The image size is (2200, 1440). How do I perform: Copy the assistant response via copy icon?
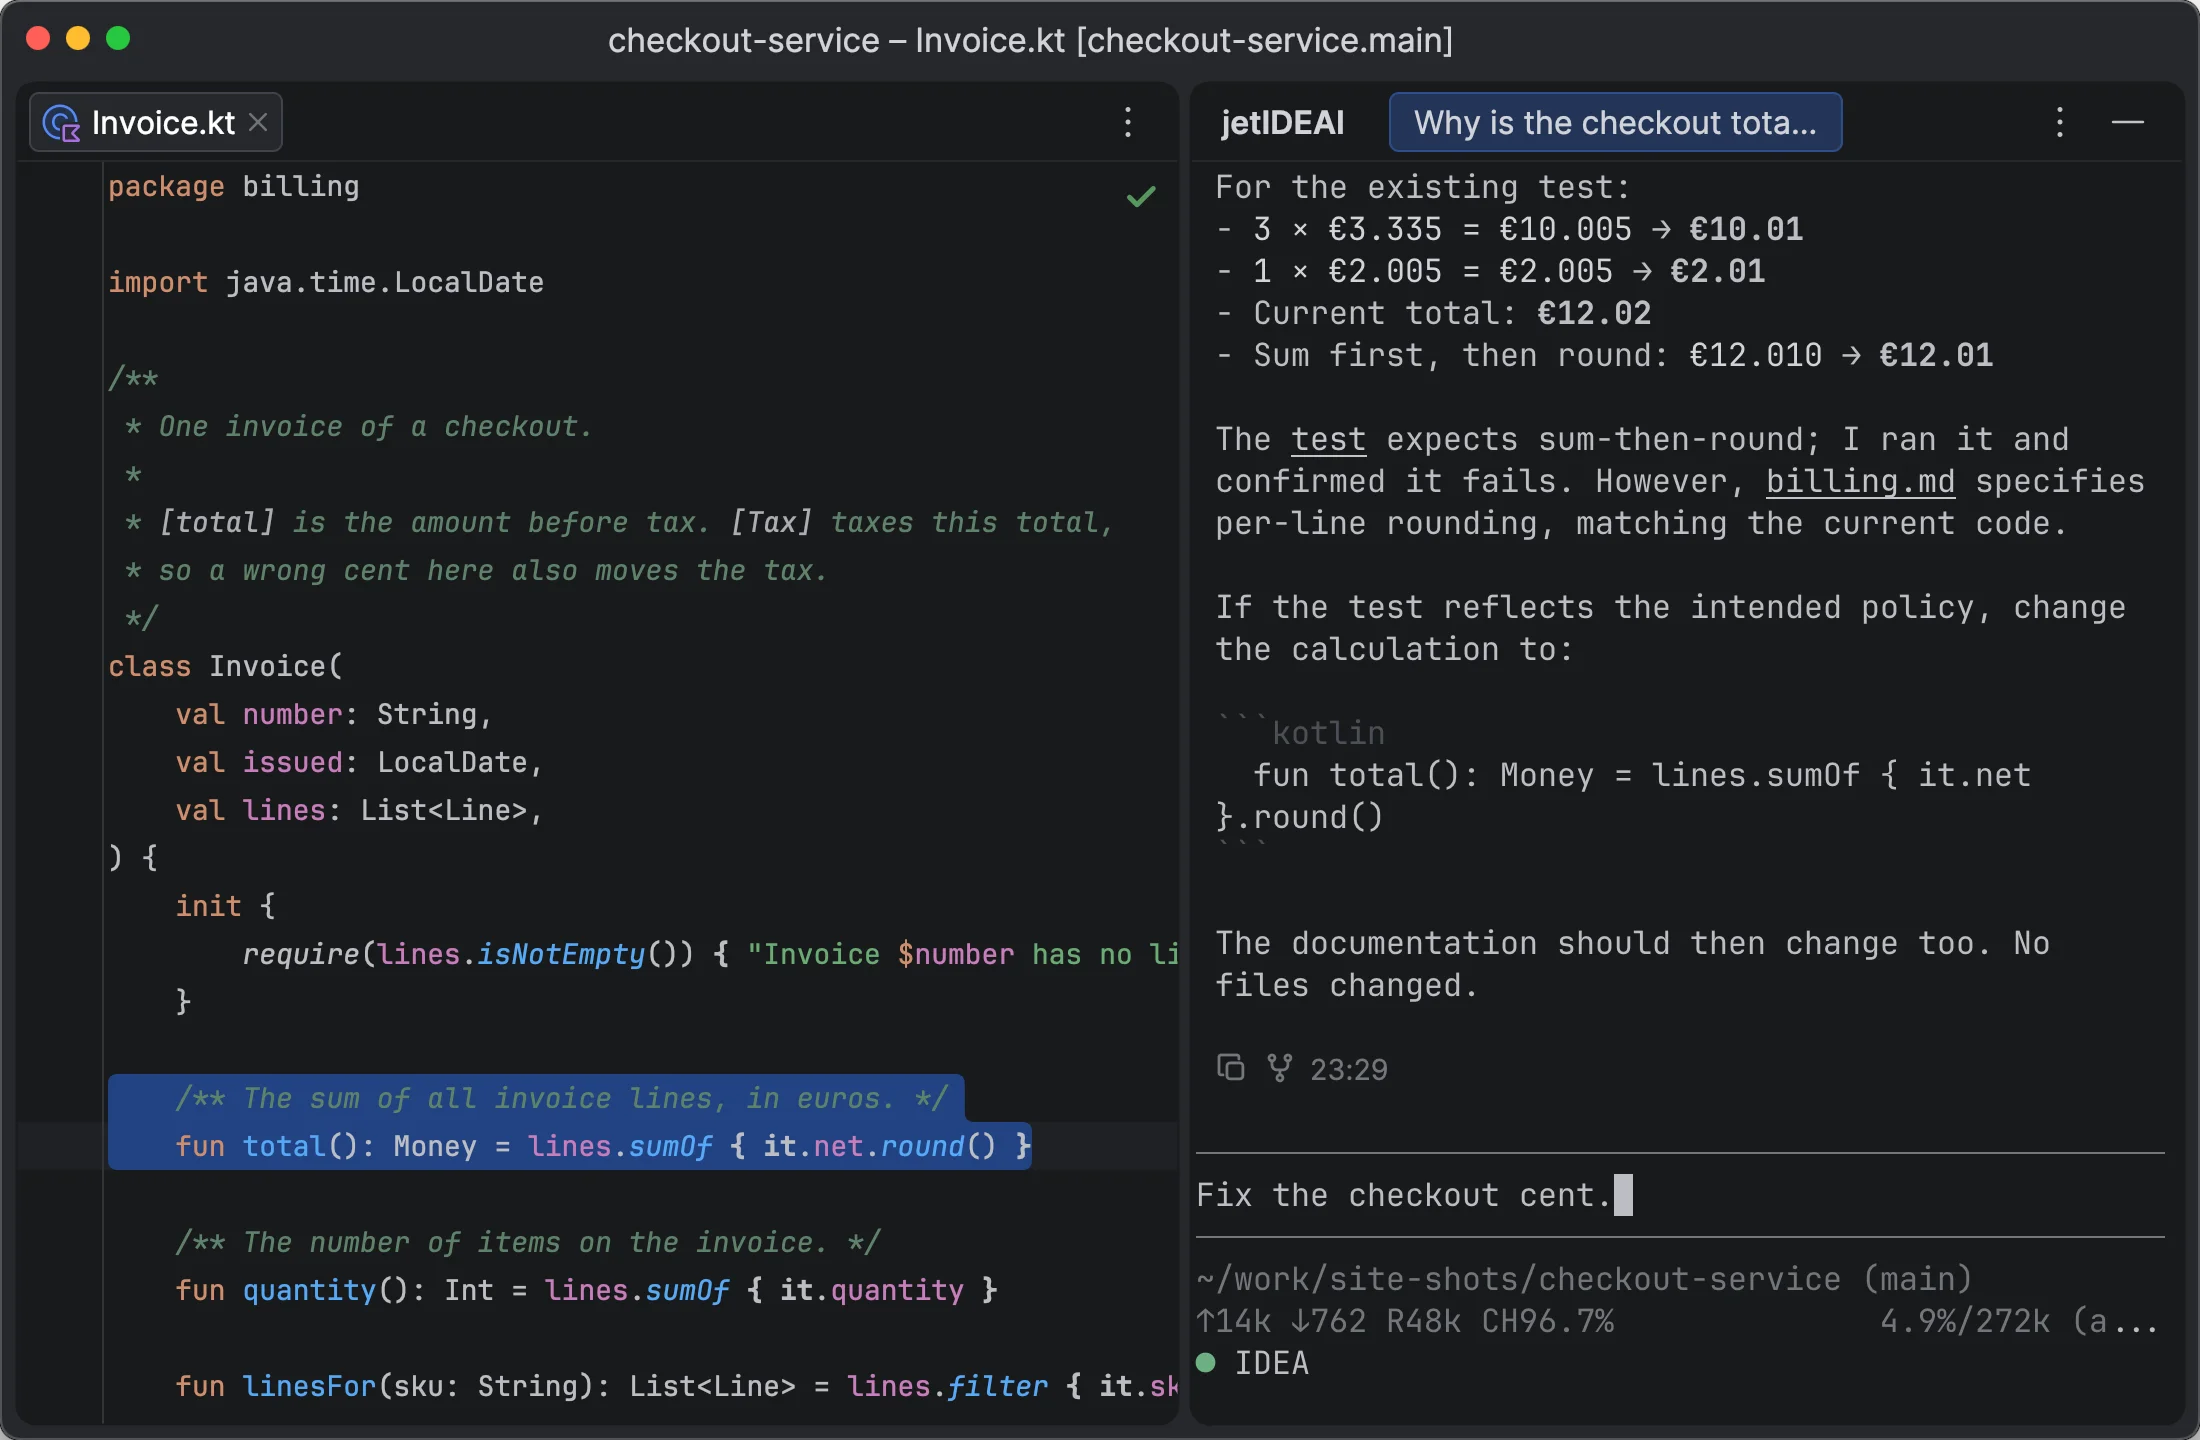(x=1230, y=1068)
